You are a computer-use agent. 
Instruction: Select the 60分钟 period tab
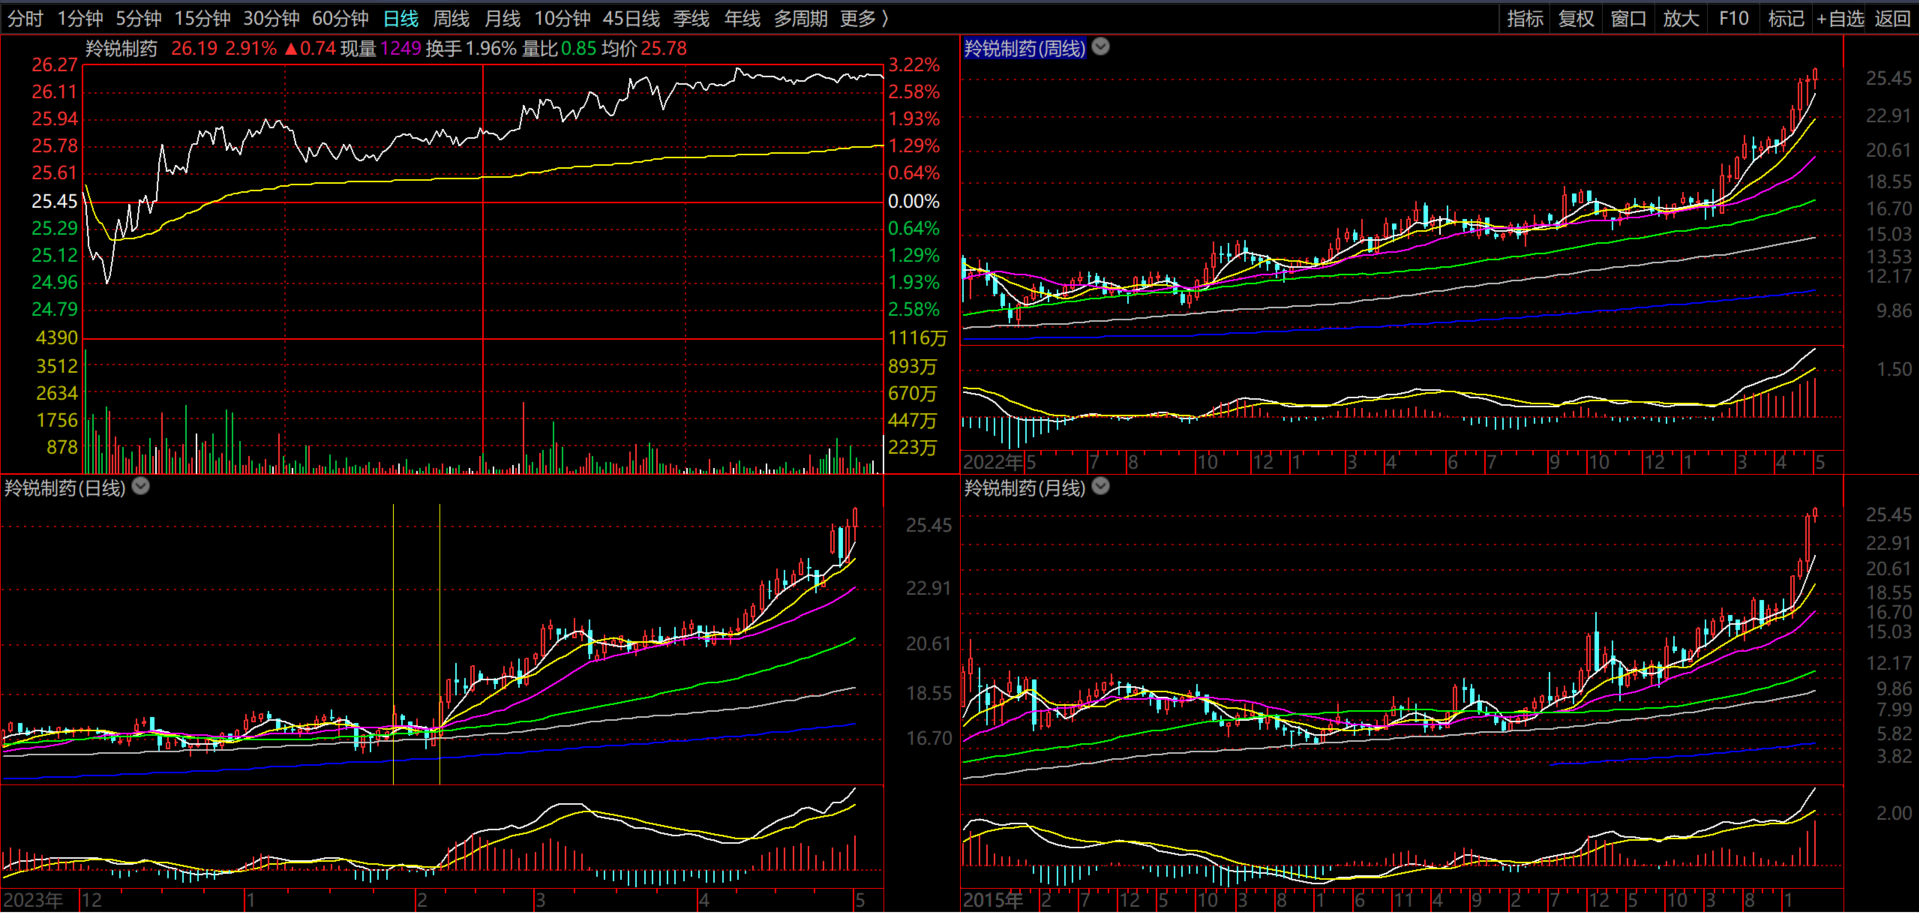click(x=340, y=18)
